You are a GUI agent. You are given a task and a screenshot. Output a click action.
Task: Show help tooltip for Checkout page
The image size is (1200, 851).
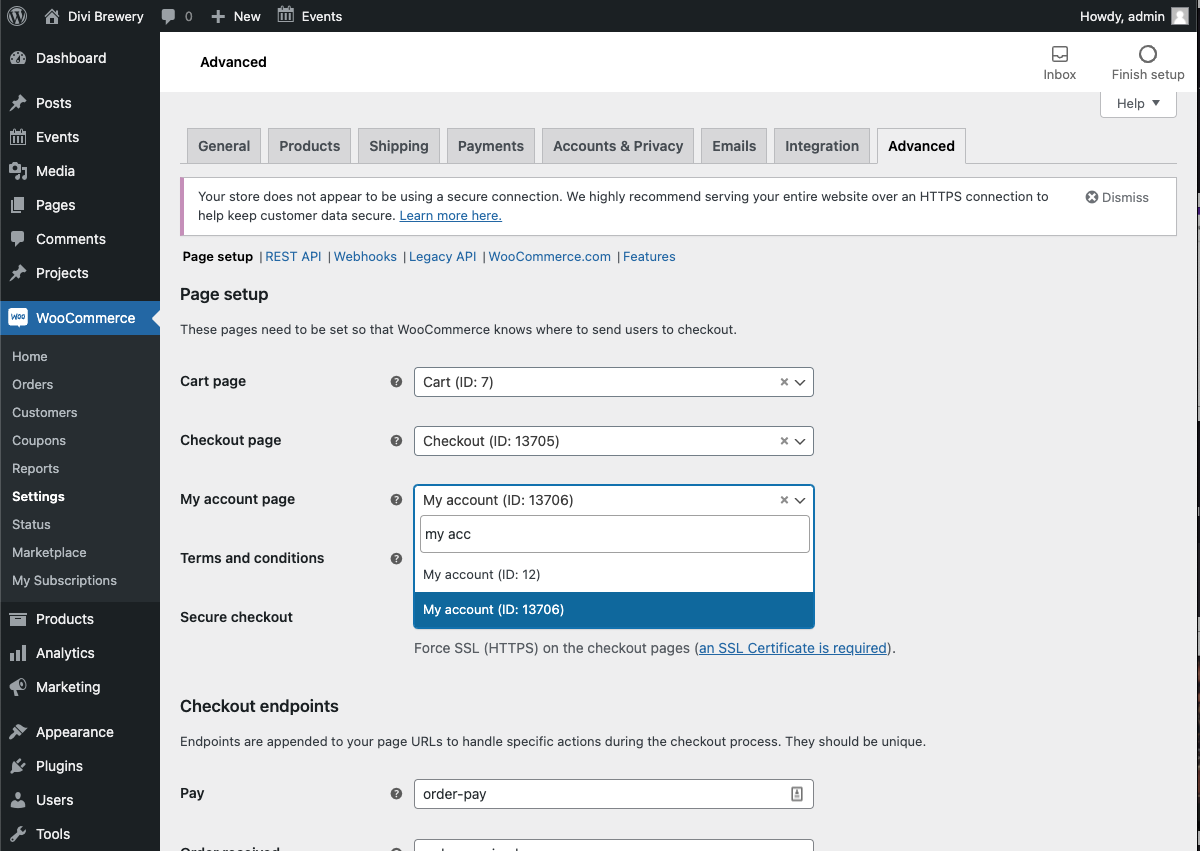pyautogui.click(x=396, y=441)
